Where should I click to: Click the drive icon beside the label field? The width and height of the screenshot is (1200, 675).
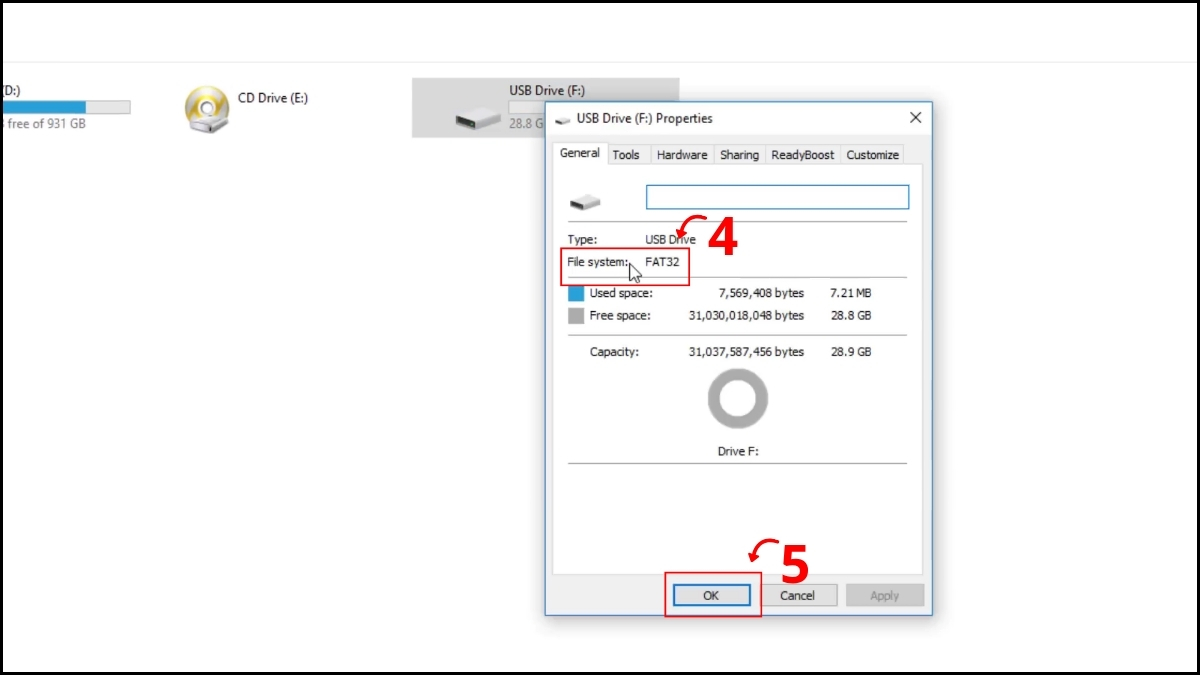(x=585, y=203)
